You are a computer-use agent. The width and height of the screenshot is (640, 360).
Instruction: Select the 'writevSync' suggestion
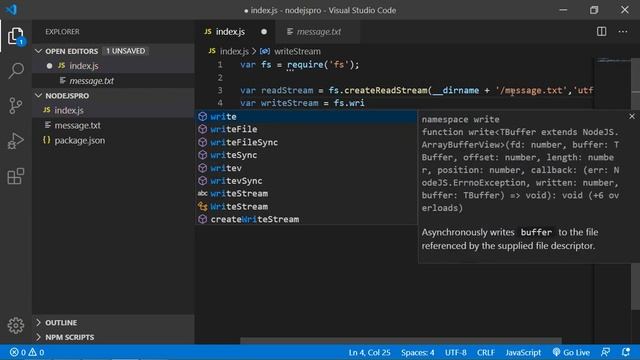(x=306, y=181)
